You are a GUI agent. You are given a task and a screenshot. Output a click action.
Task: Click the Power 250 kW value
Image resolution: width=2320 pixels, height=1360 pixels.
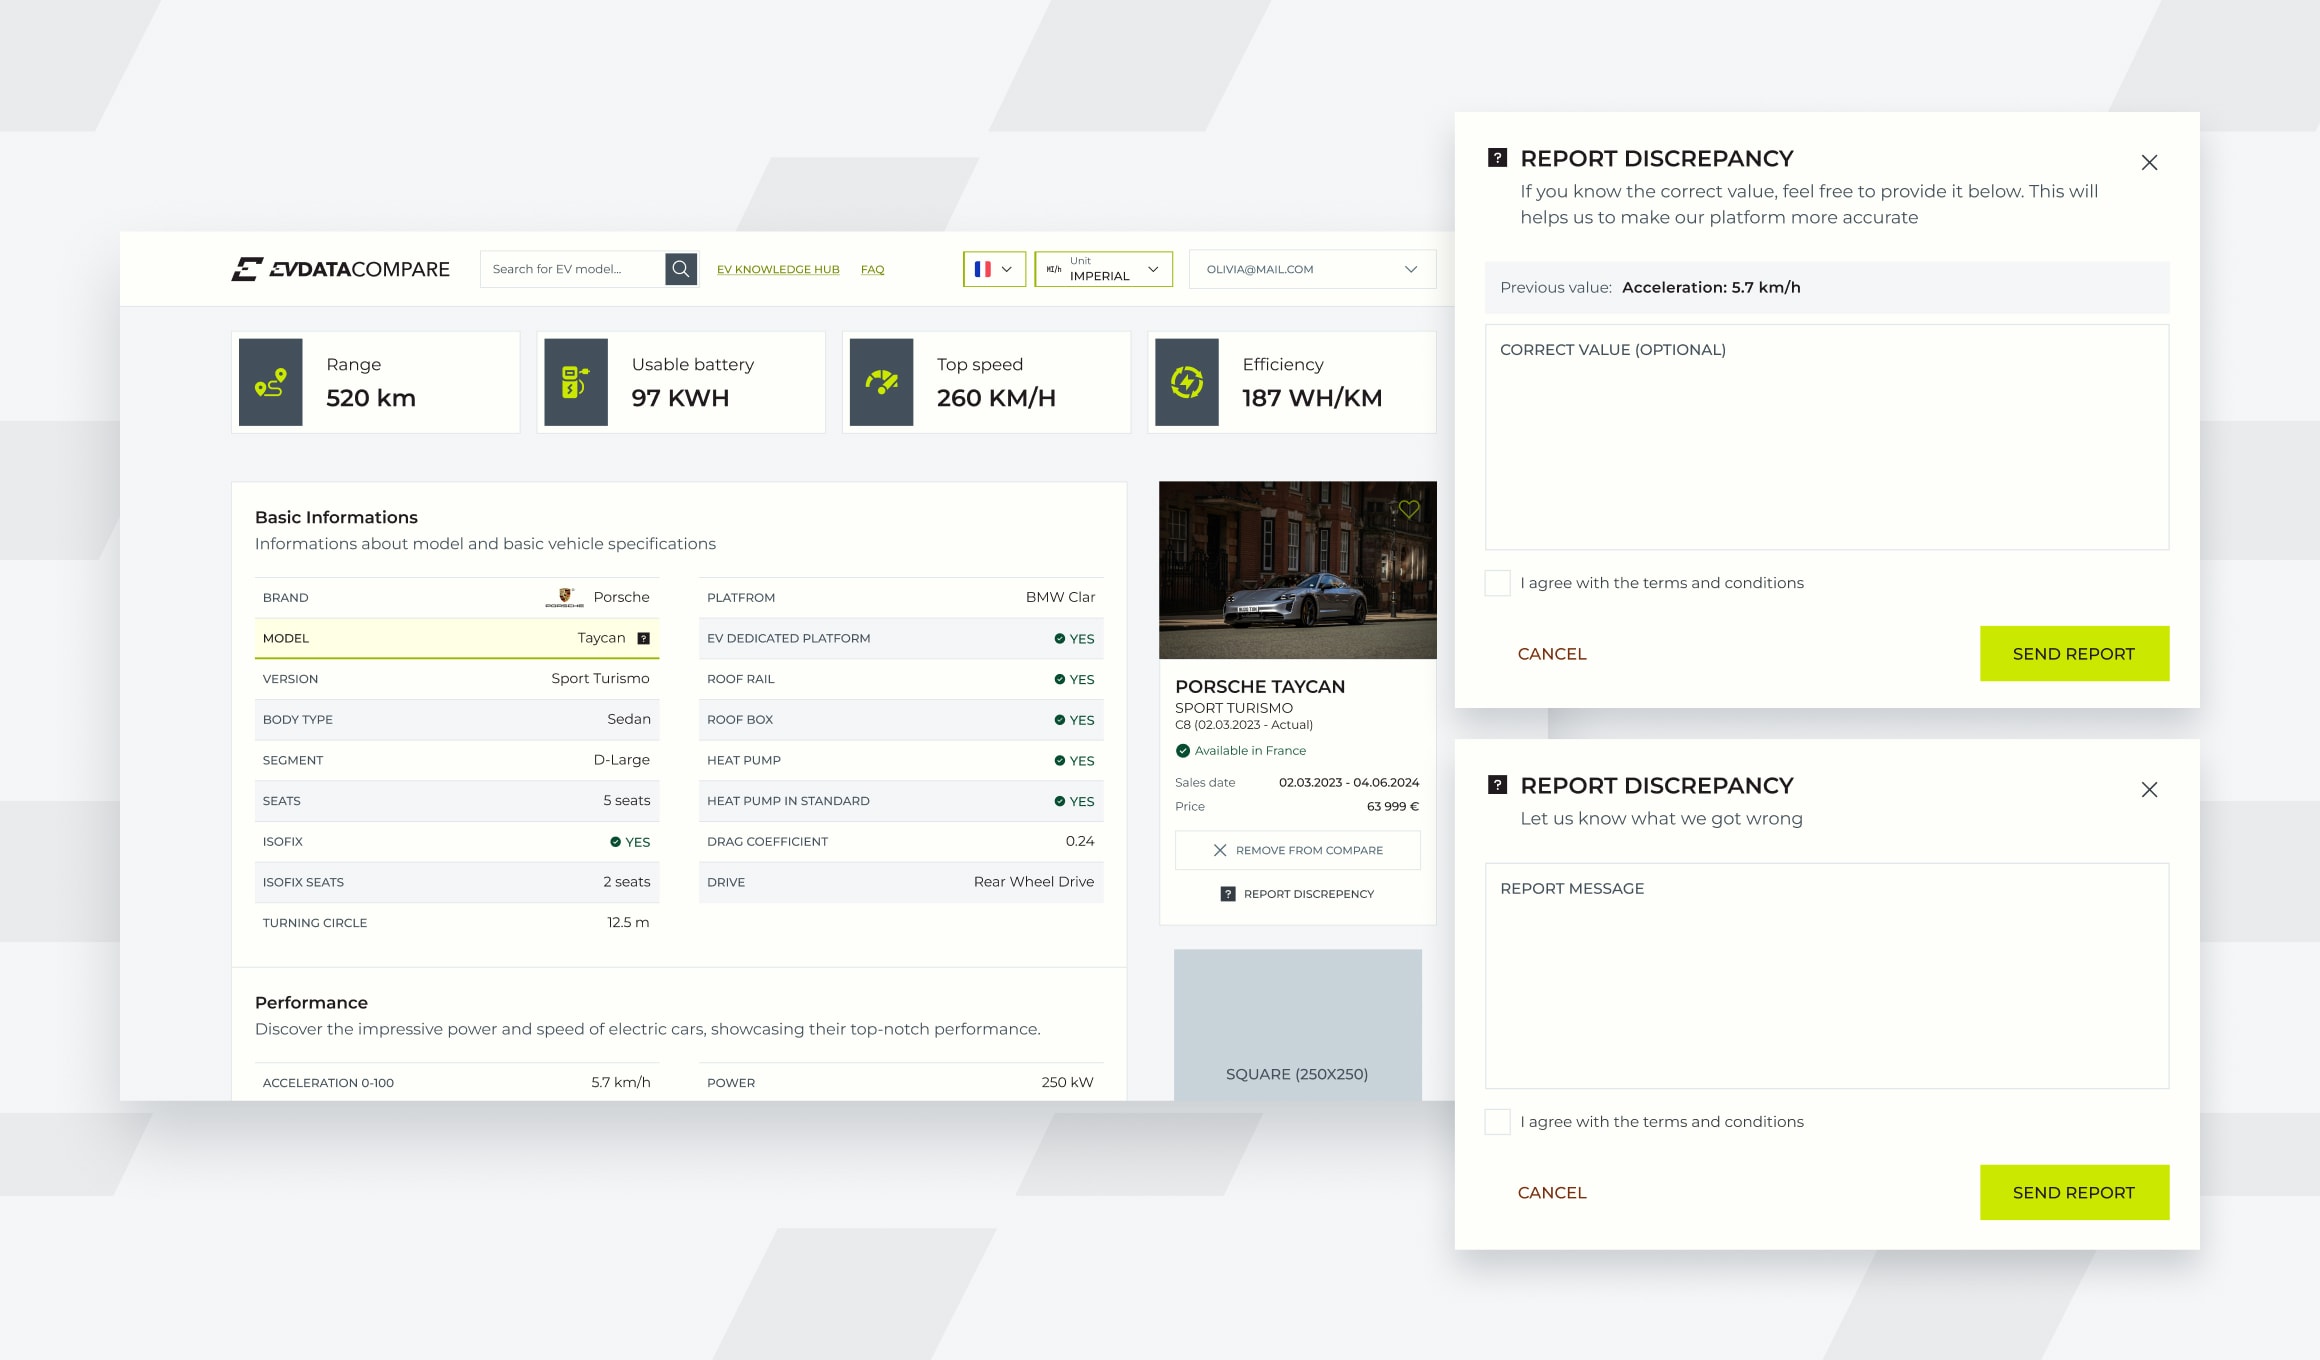tap(1067, 1082)
